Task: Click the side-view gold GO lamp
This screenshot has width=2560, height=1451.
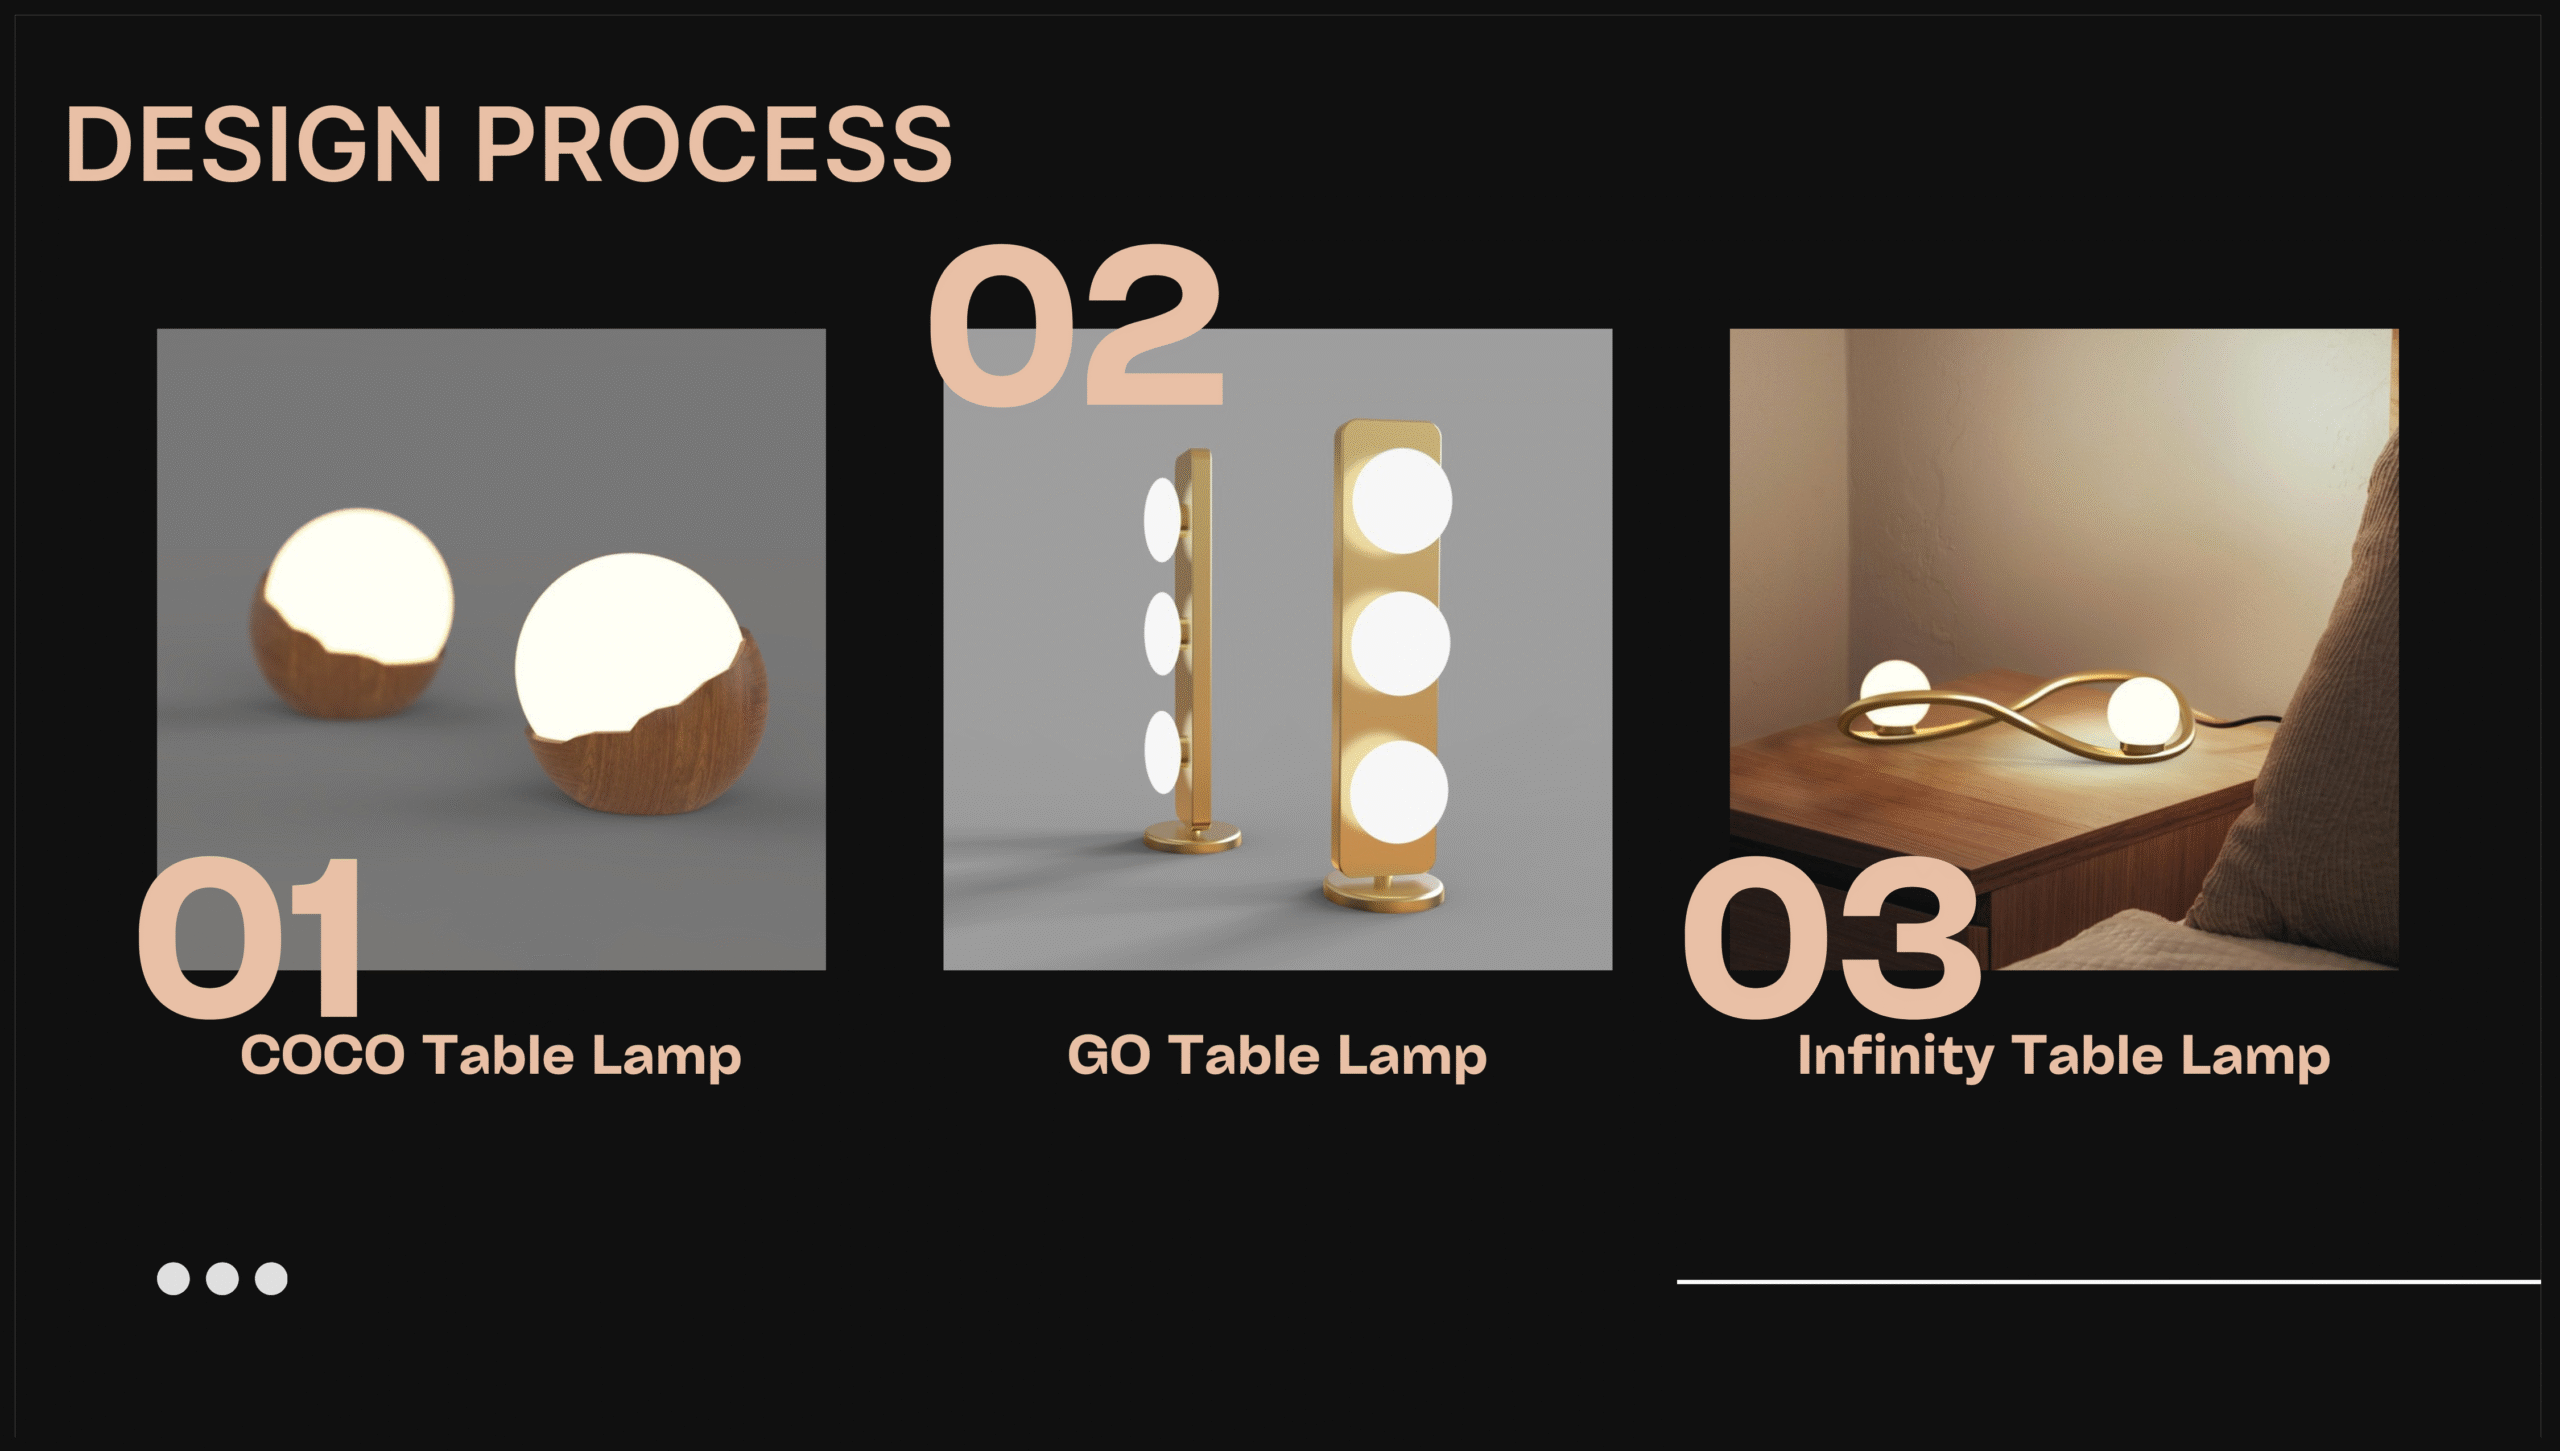Action: pos(1185,650)
